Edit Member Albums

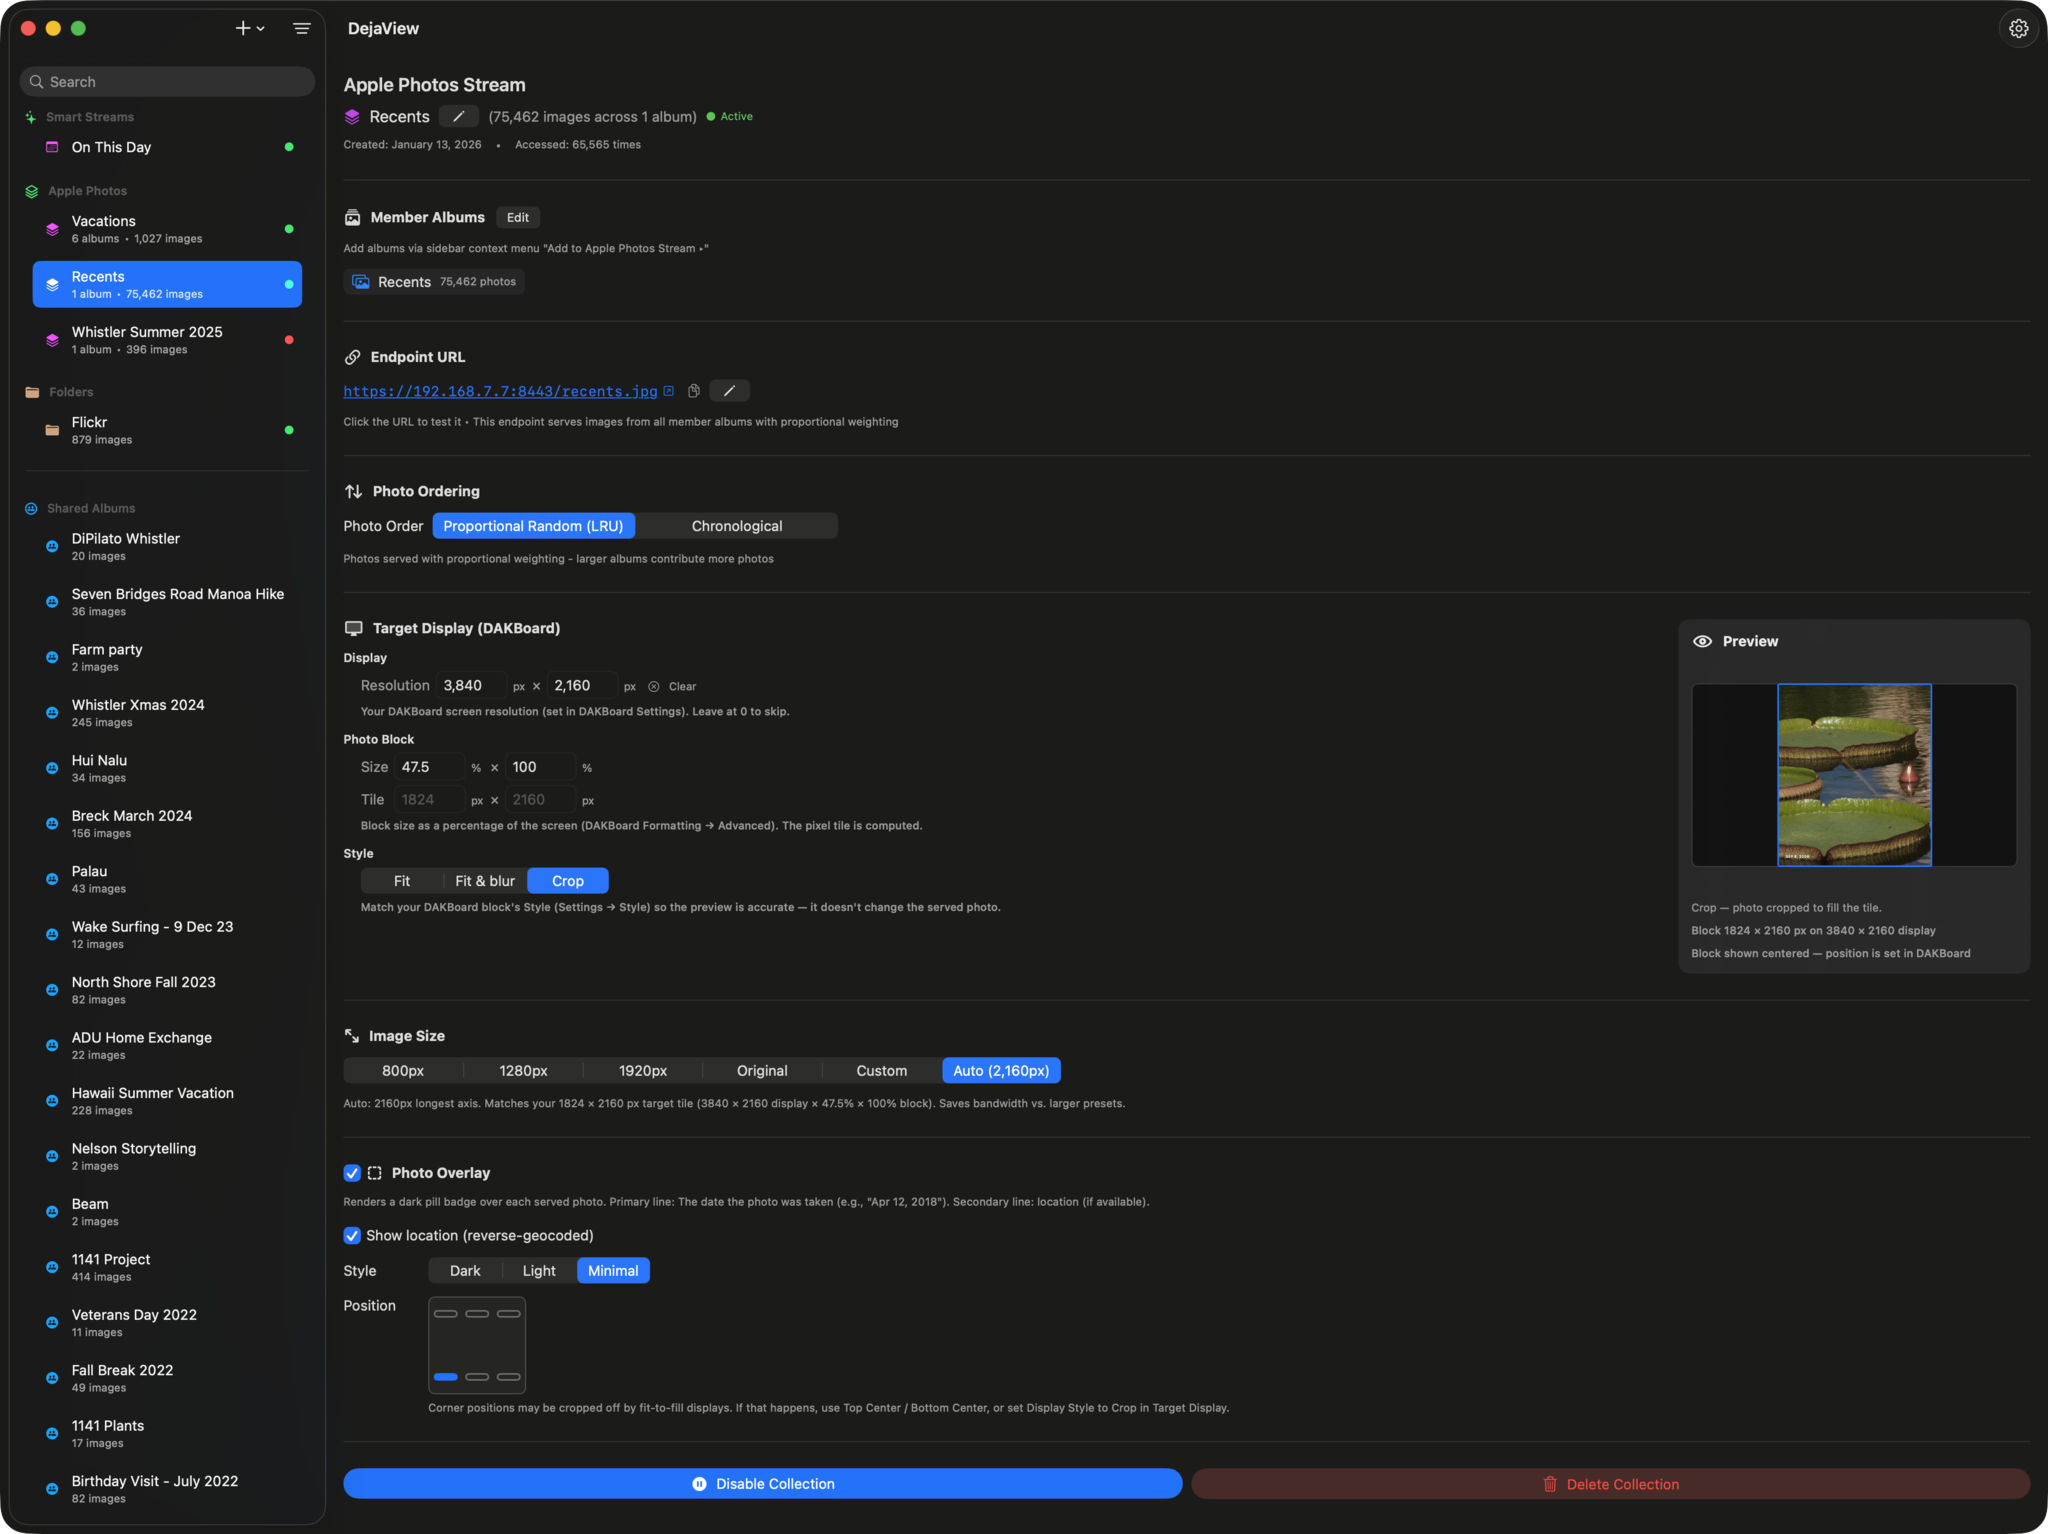tap(517, 218)
